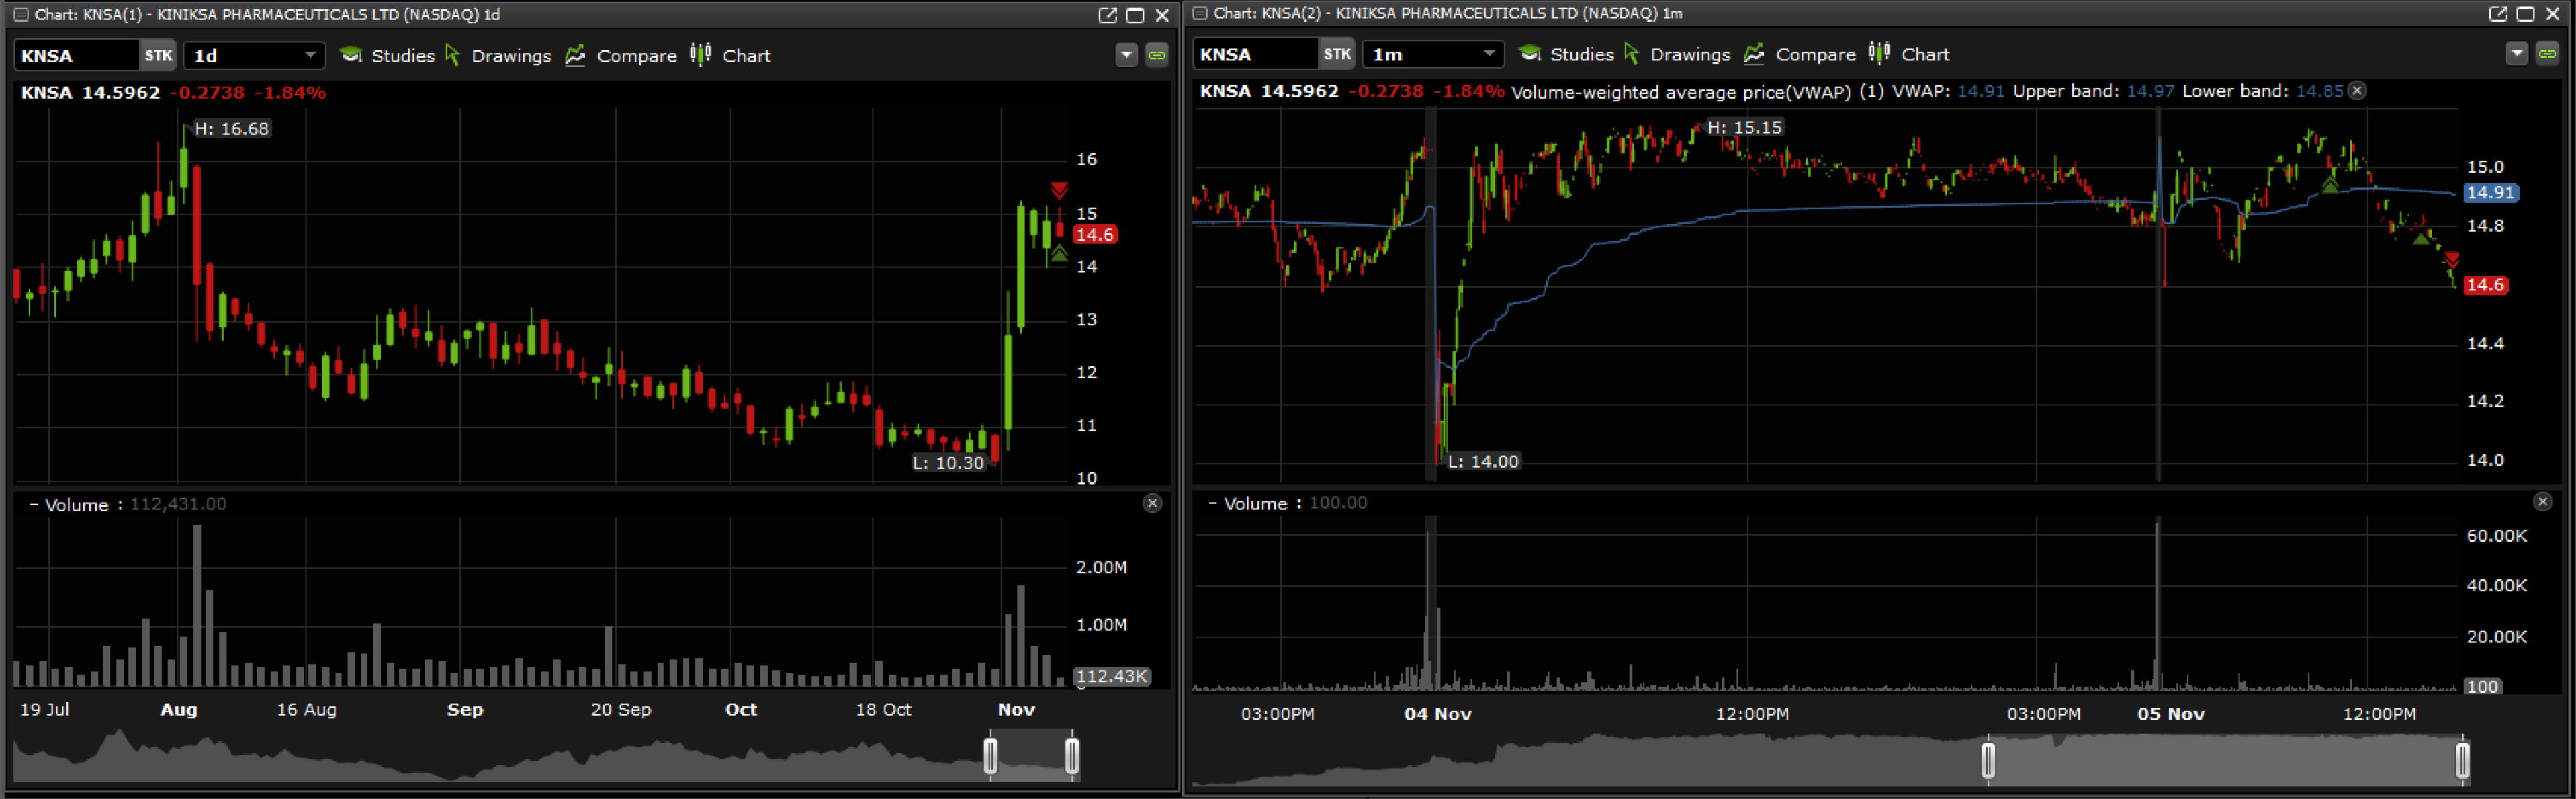Open window menu icon of KNSA(2) chart

[x=1200, y=14]
